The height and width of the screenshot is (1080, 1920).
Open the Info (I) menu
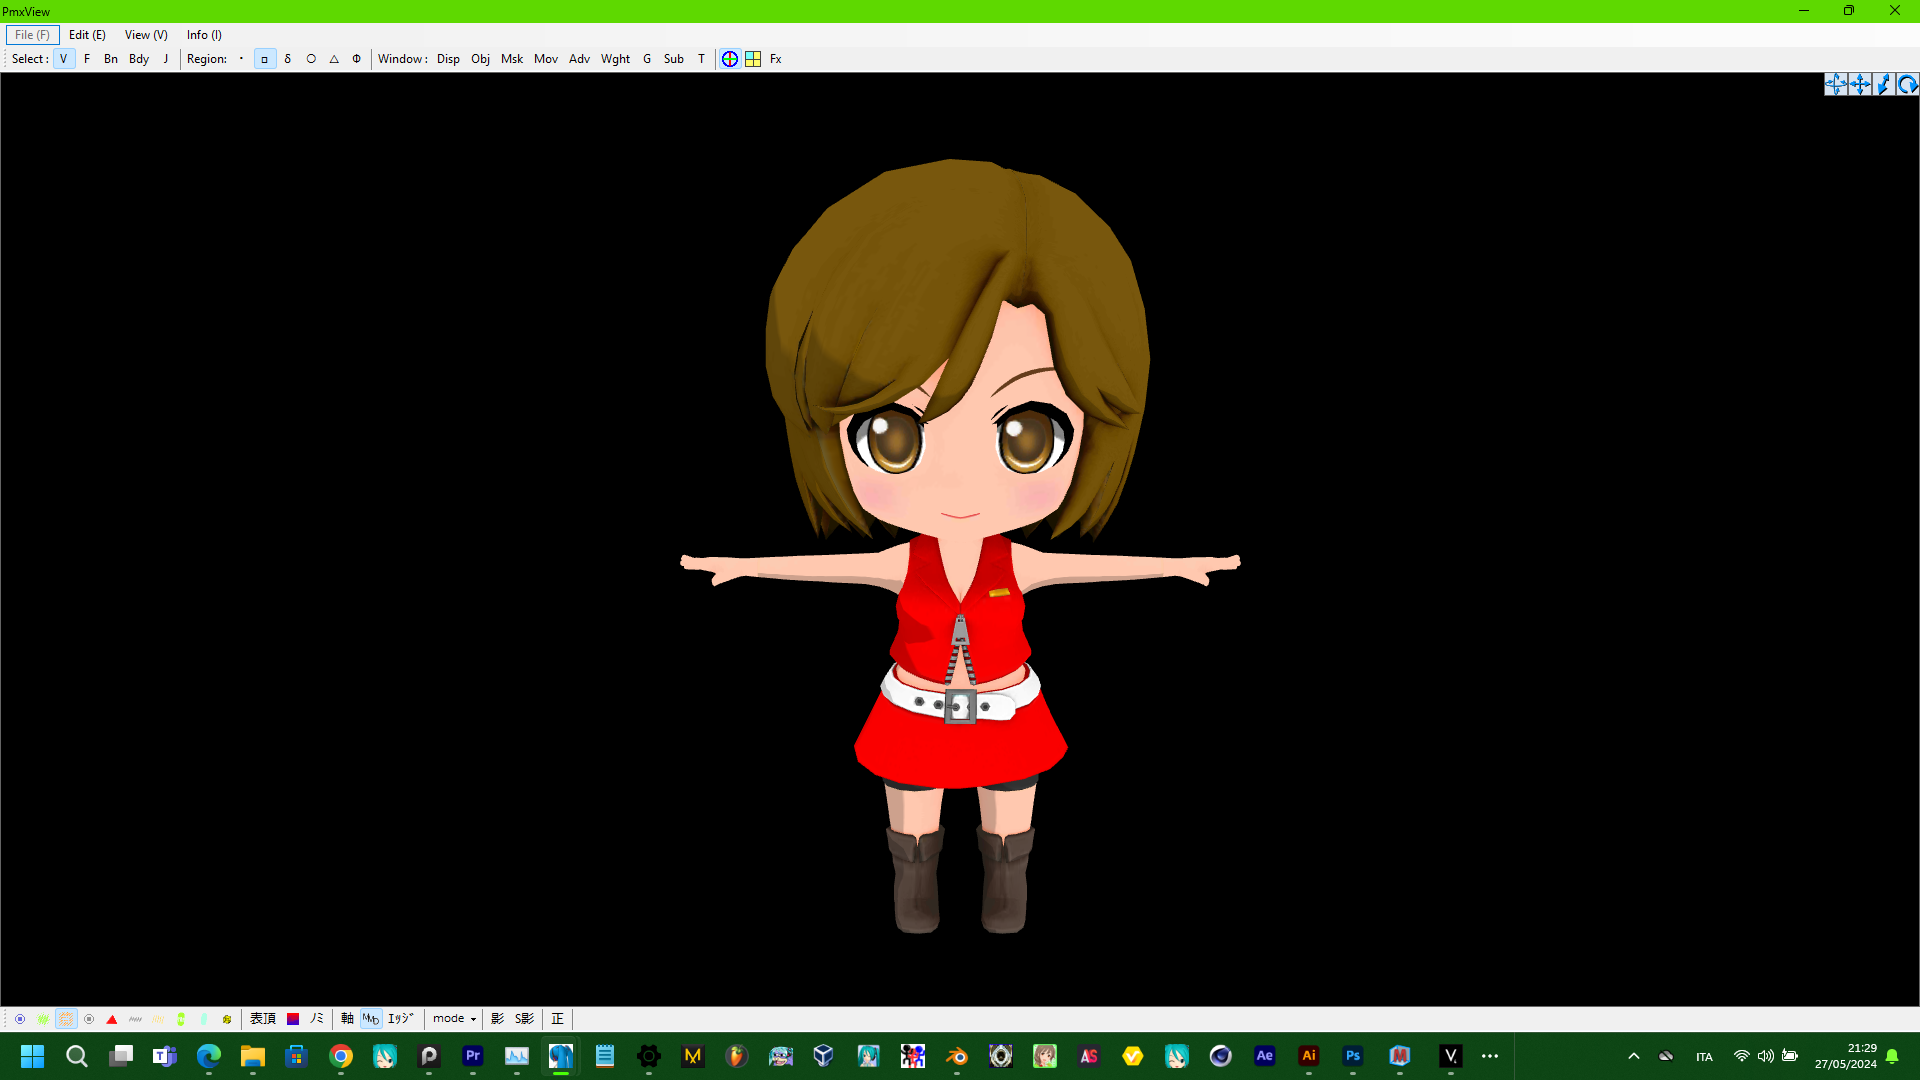tap(204, 35)
